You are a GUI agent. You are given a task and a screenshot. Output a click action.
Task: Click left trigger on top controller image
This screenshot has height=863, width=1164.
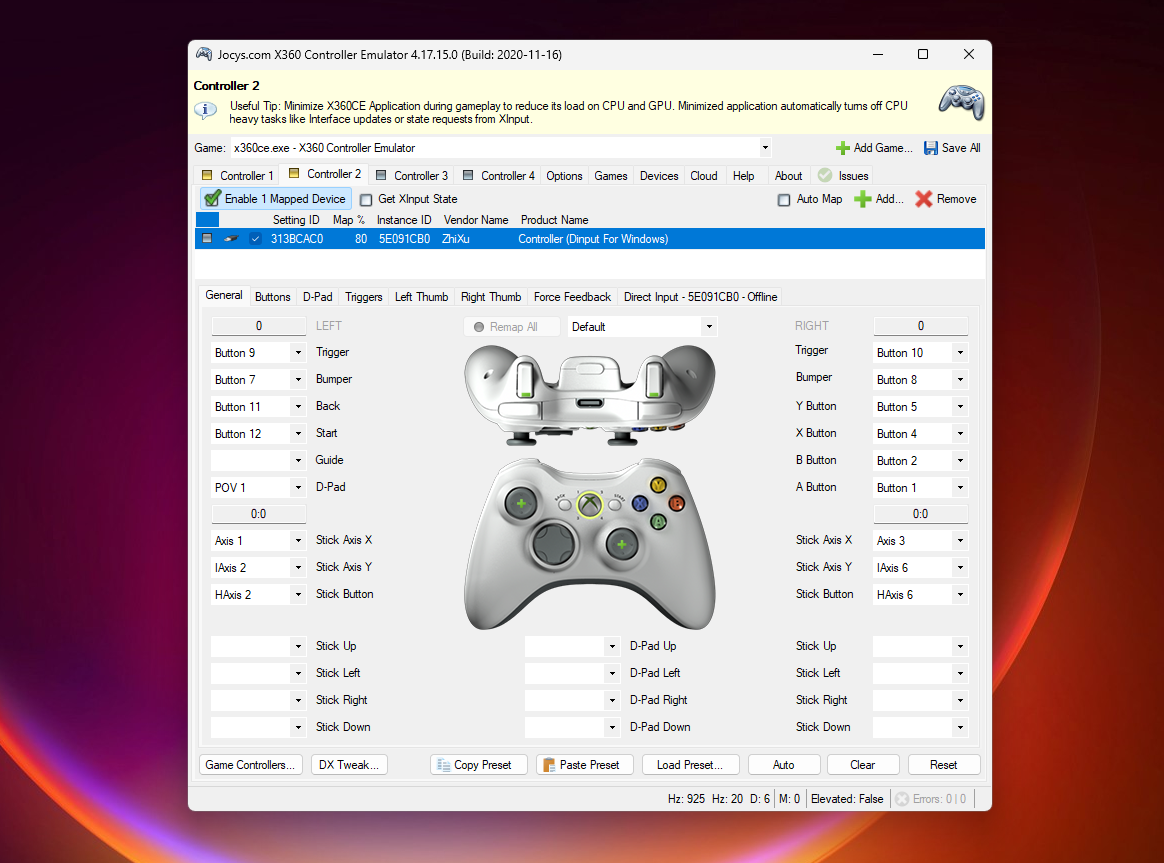pos(525,378)
